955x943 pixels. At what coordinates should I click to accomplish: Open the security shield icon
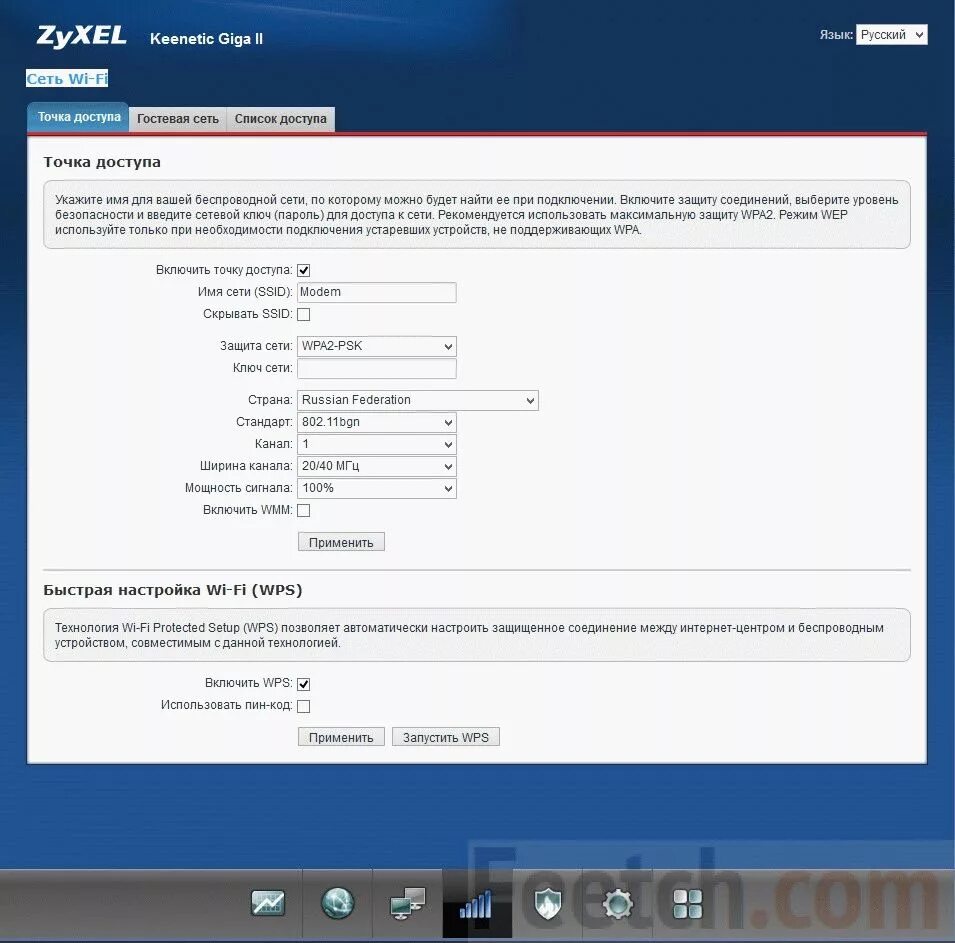point(548,903)
